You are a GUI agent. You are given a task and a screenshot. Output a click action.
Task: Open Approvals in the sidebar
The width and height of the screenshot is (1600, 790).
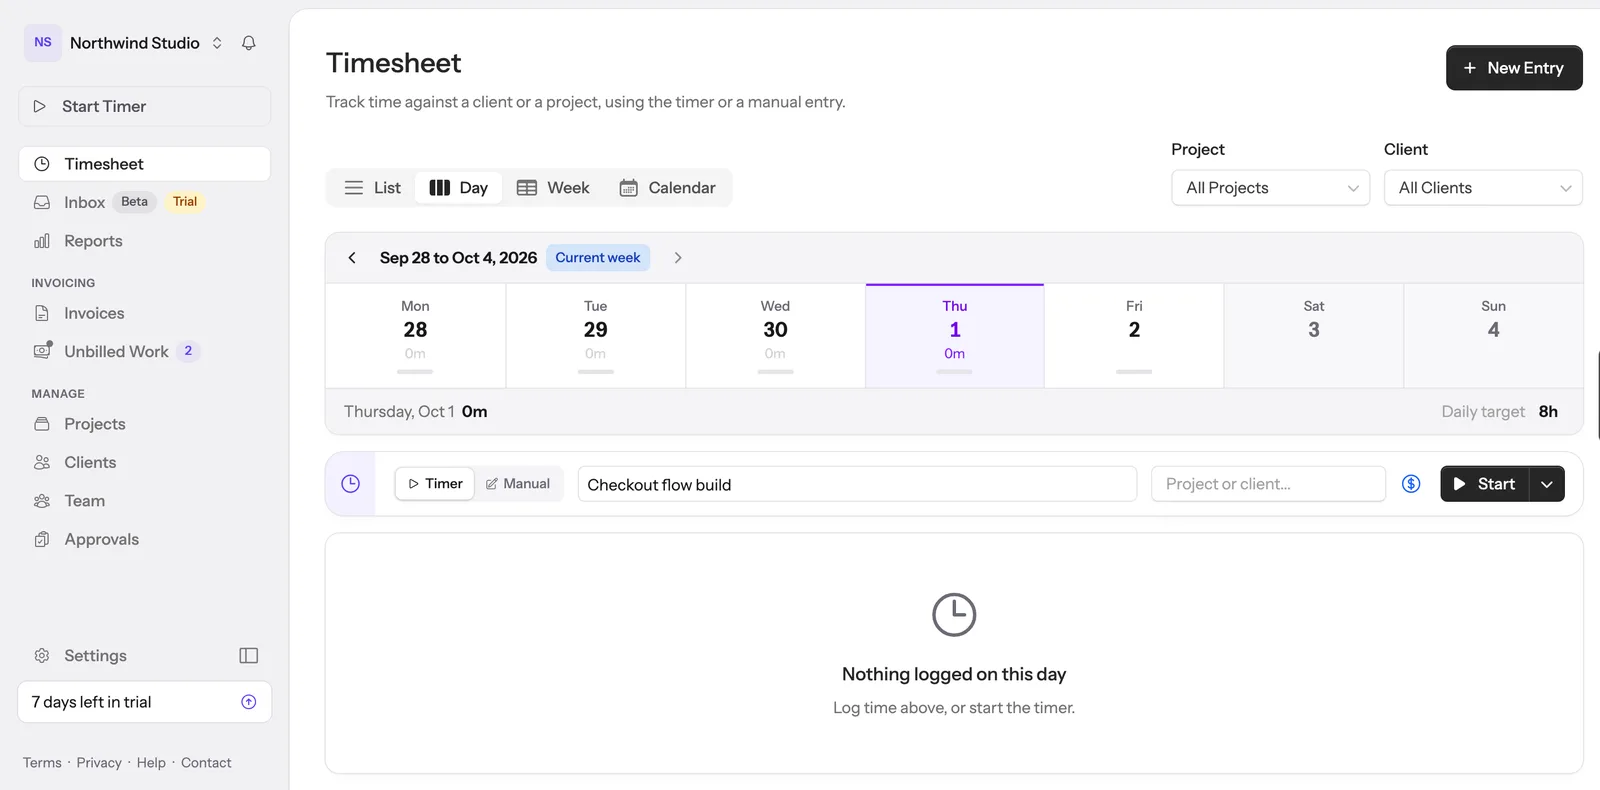145,539
